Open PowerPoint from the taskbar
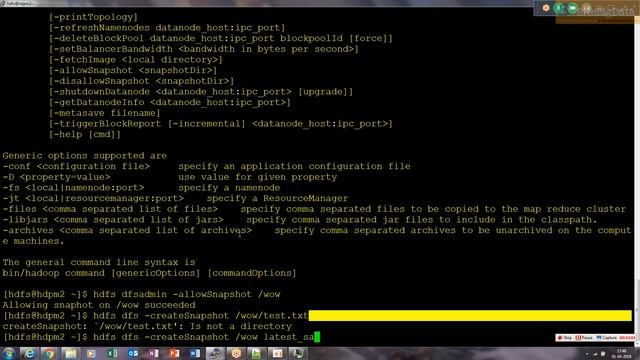This screenshot has width=640, height=360. pos(174,353)
